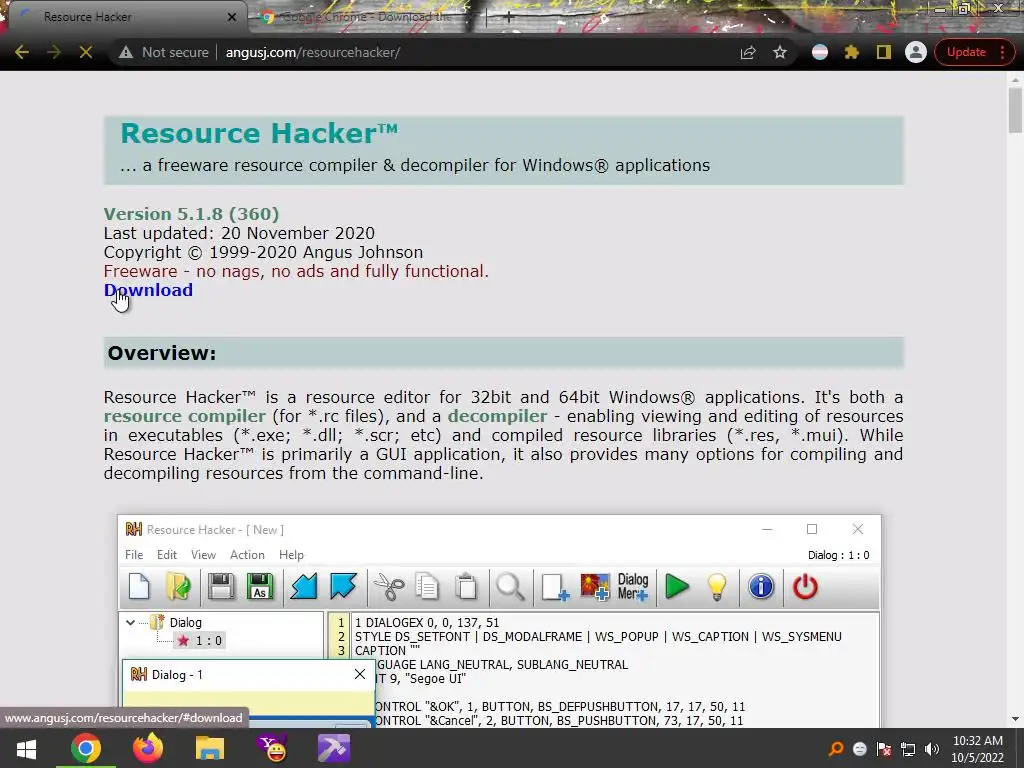Go back using the browser back arrow
The height and width of the screenshot is (768, 1024).
pos(22,52)
